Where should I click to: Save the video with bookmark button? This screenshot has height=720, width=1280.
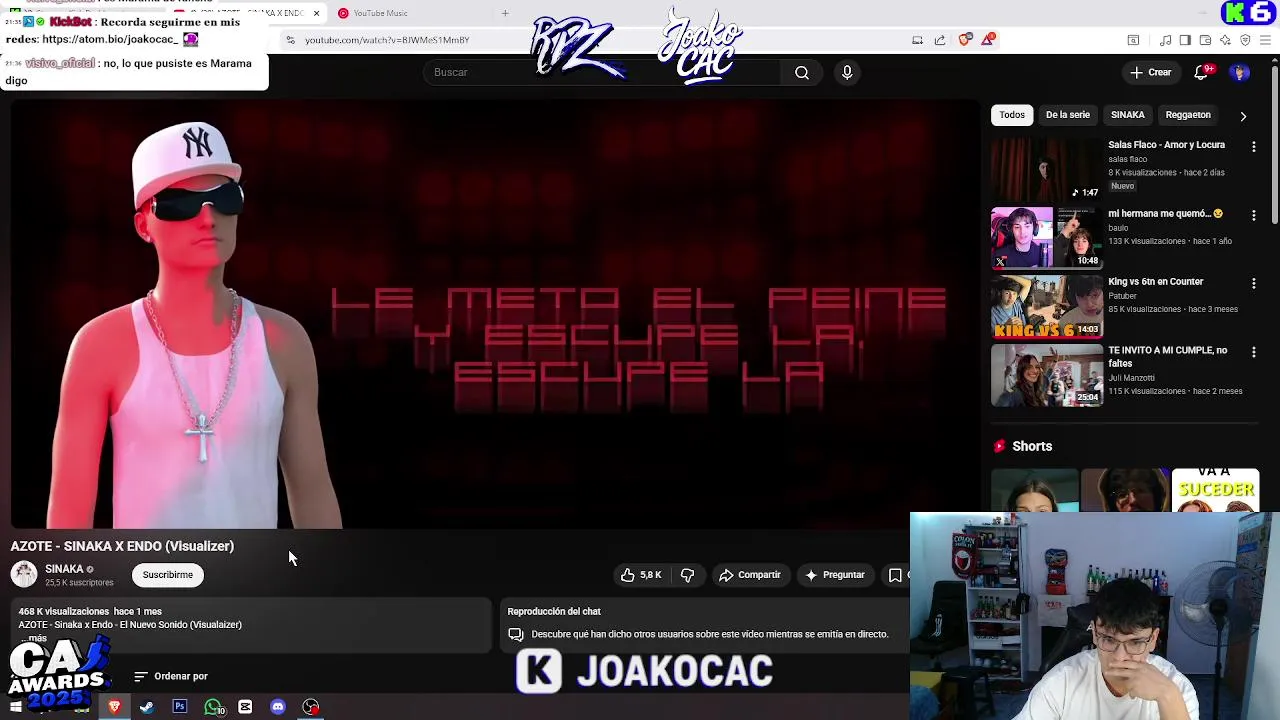(x=895, y=575)
